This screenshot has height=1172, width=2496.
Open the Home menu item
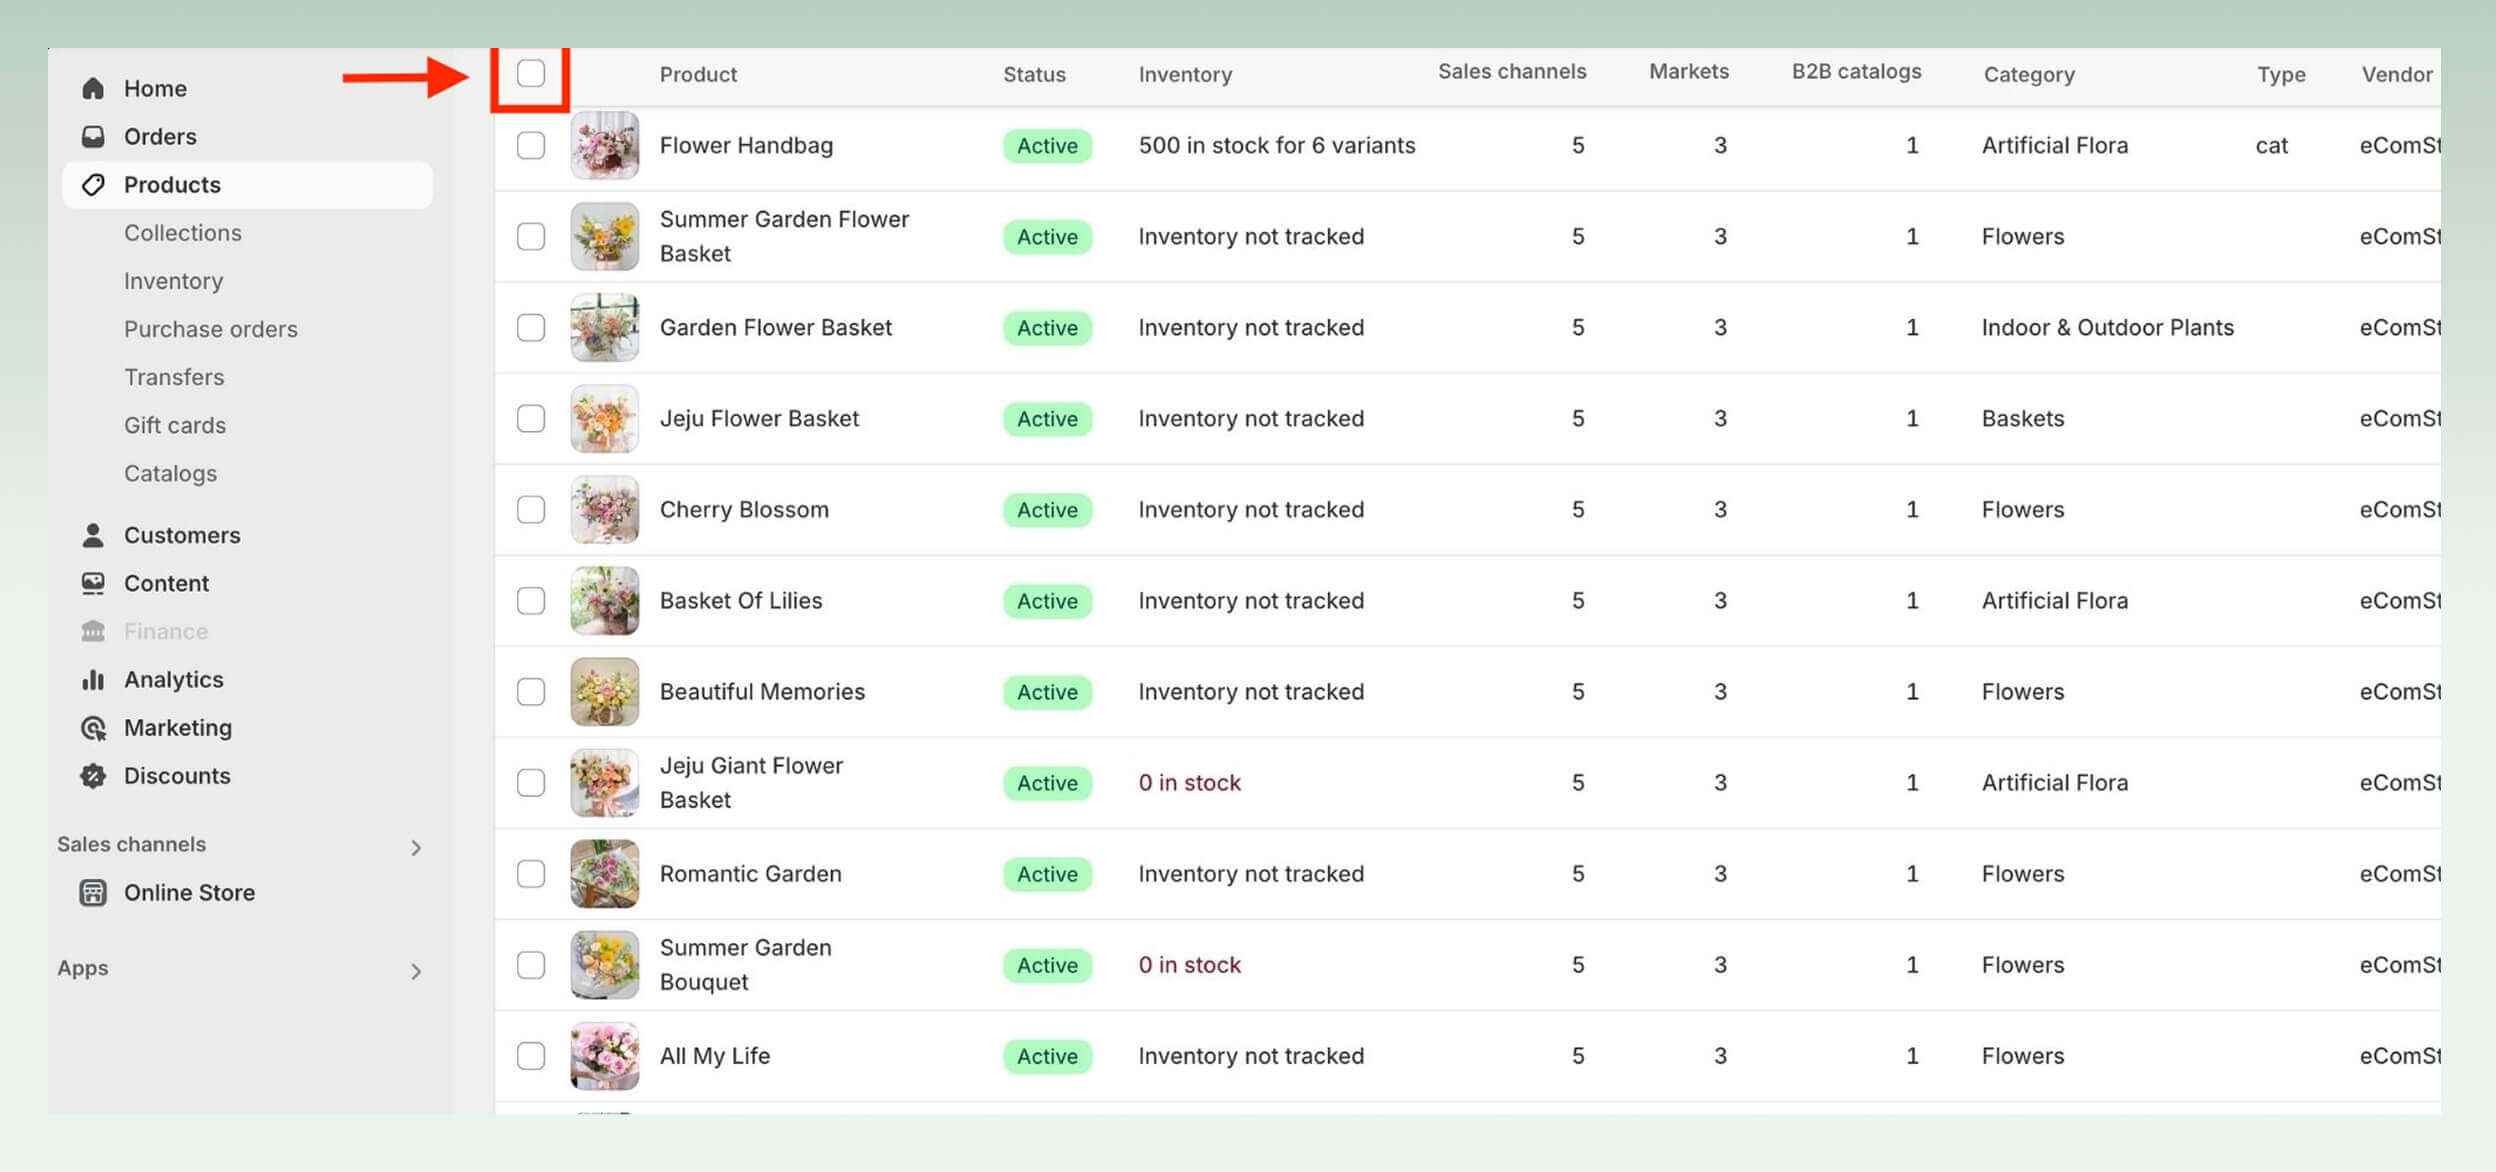(x=155, y=88)
